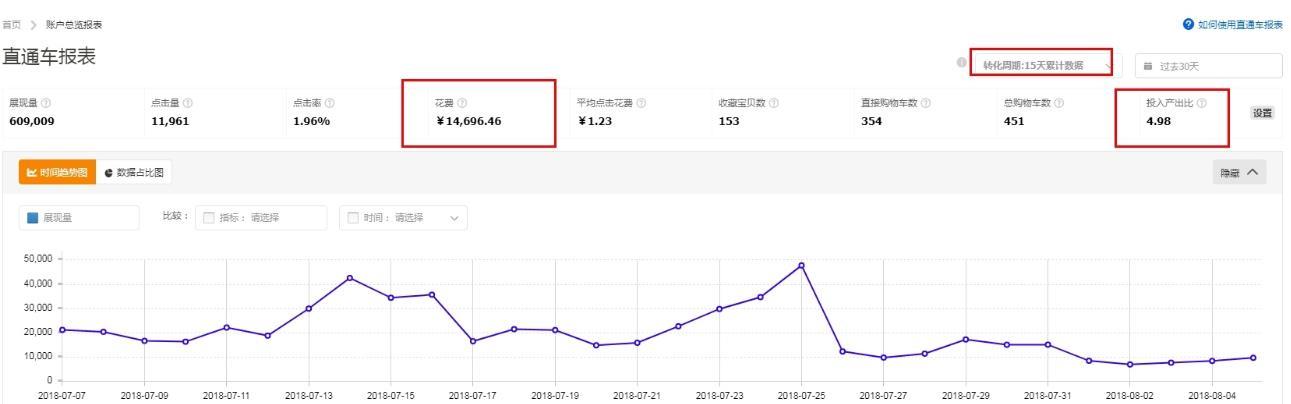Go to 首页 breadcrumb
The width and height of the screenshot is (1291, 404).
[11, 24]
